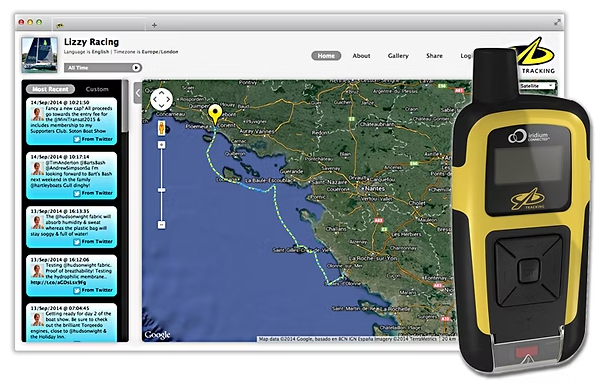Collapse the sidebar with the chevron arrow
The image size is (610, 391).
[138, 93]
